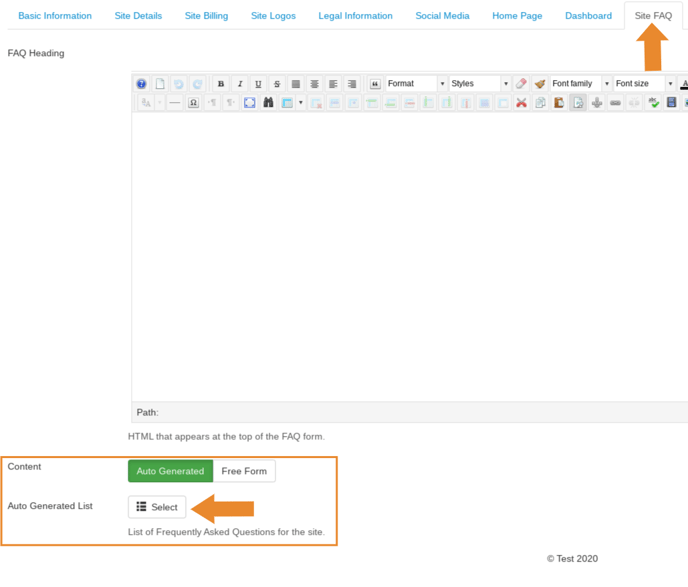Open the Format dropdown
This screenshot has height=587, width=688.
pos(416,84)
